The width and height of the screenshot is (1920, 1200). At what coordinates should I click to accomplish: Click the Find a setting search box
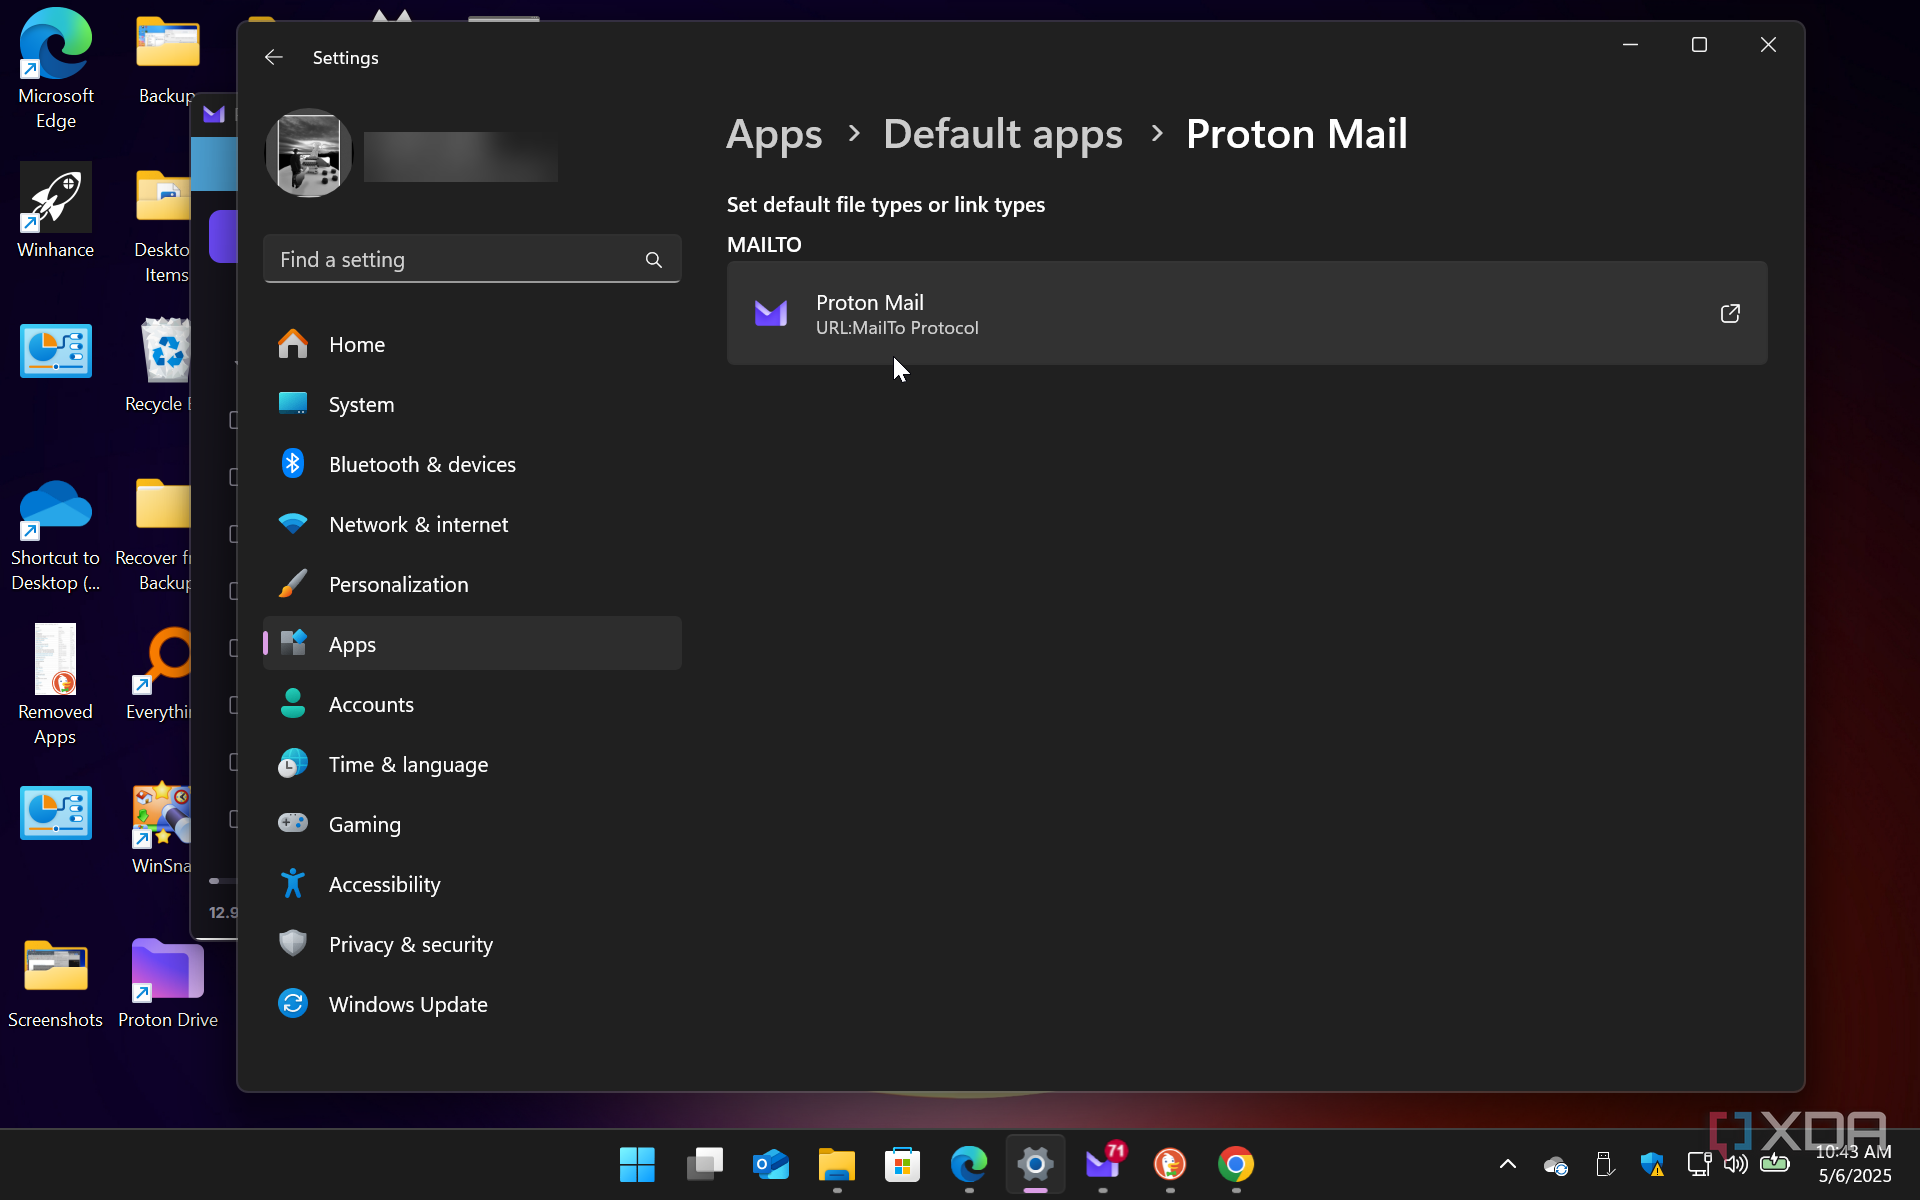tap(472, 259)
